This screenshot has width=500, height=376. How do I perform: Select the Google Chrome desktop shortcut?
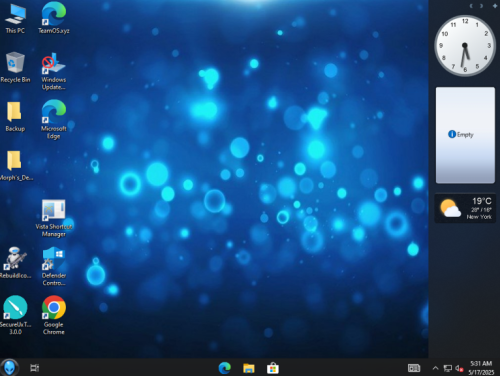pyautogui.click(x=54, y=315)
